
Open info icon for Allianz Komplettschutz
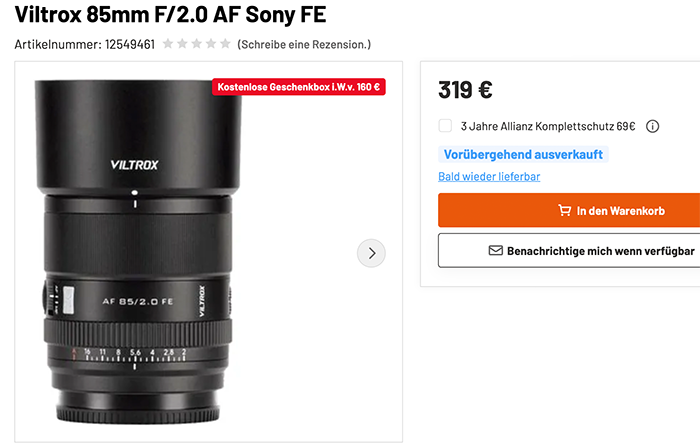click(652, 126)
